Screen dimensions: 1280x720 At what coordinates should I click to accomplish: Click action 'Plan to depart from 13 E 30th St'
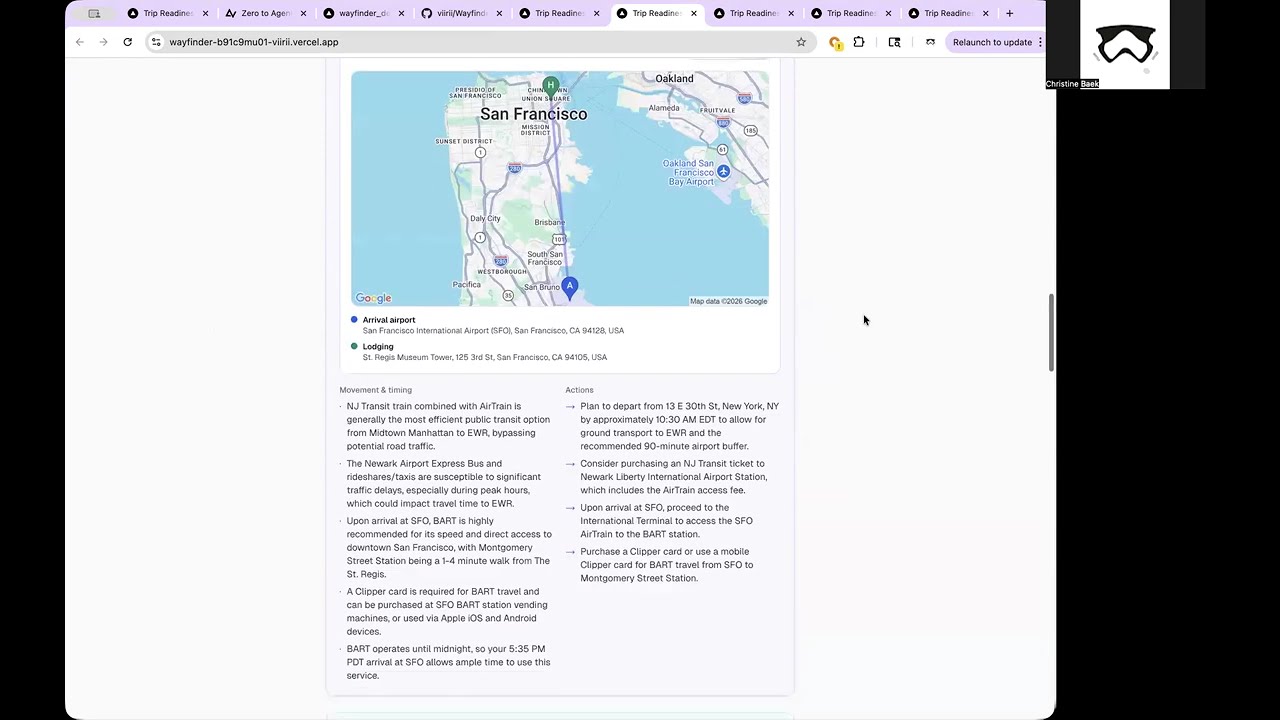(x=680, y=426)
